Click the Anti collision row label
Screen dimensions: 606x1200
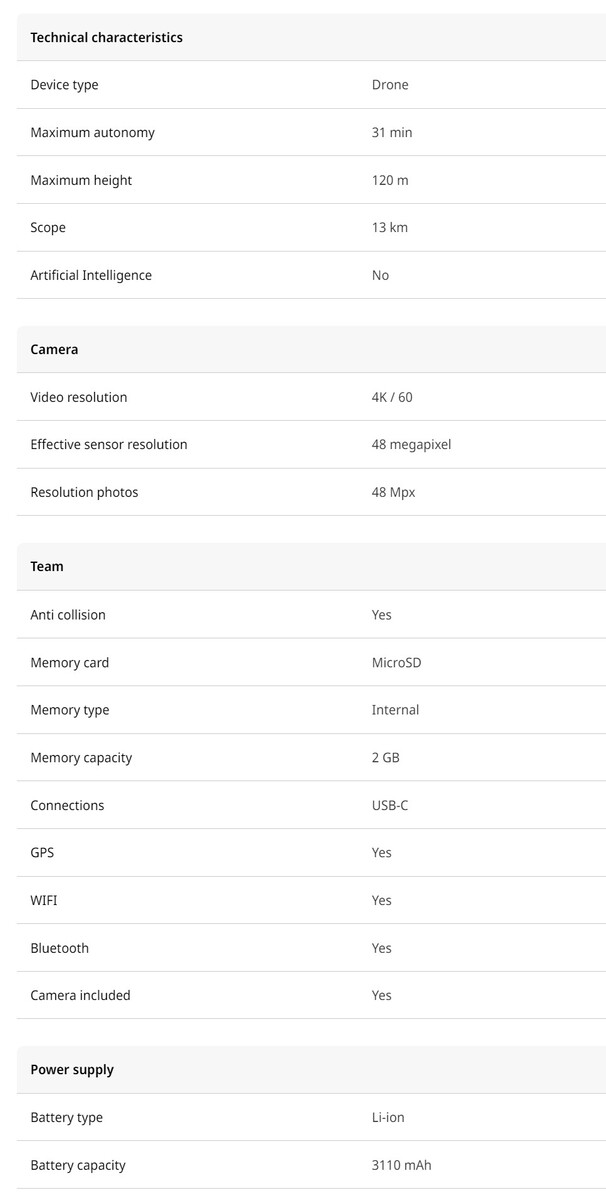coord(68,614)
